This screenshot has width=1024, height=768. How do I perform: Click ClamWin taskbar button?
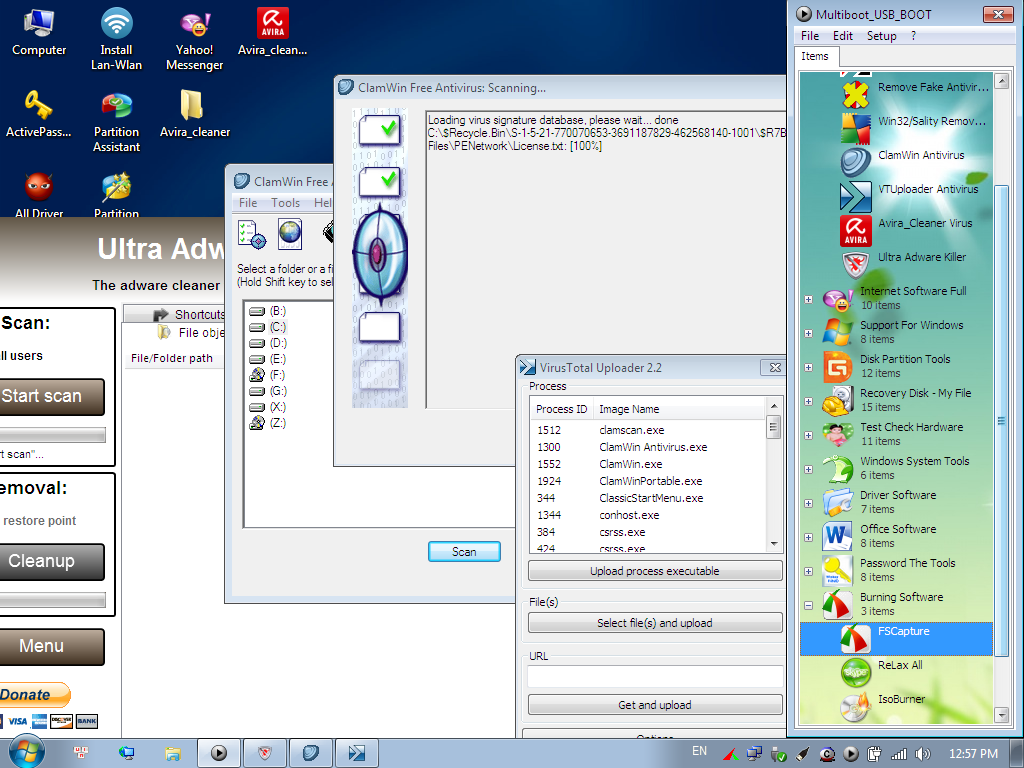(310, 754)
